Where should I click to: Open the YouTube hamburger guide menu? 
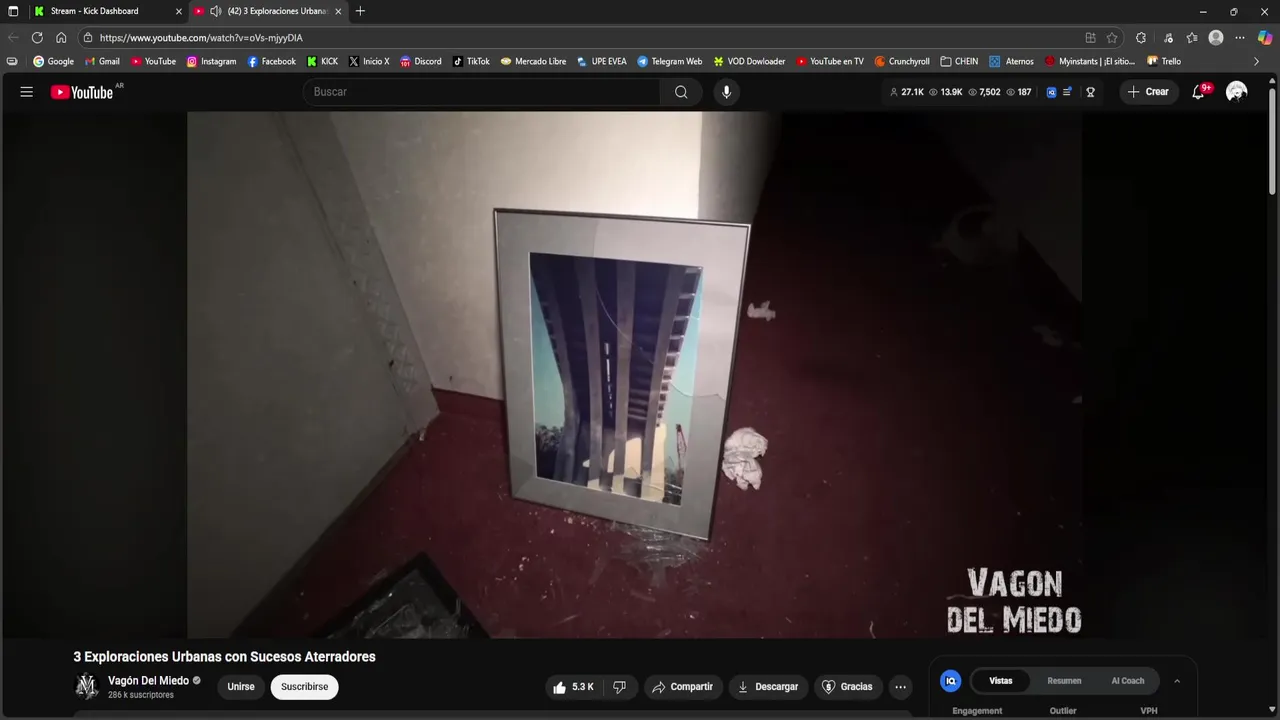27,92
